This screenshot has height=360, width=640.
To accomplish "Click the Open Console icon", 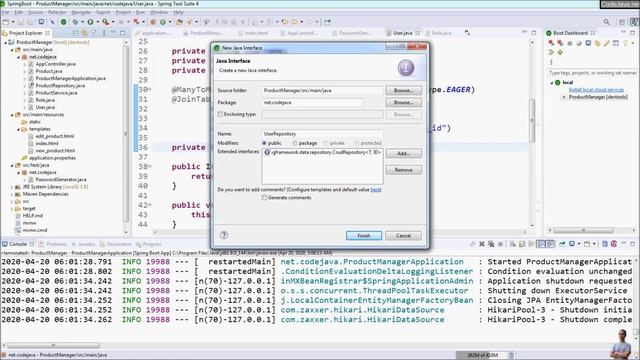I will (587, 244).
